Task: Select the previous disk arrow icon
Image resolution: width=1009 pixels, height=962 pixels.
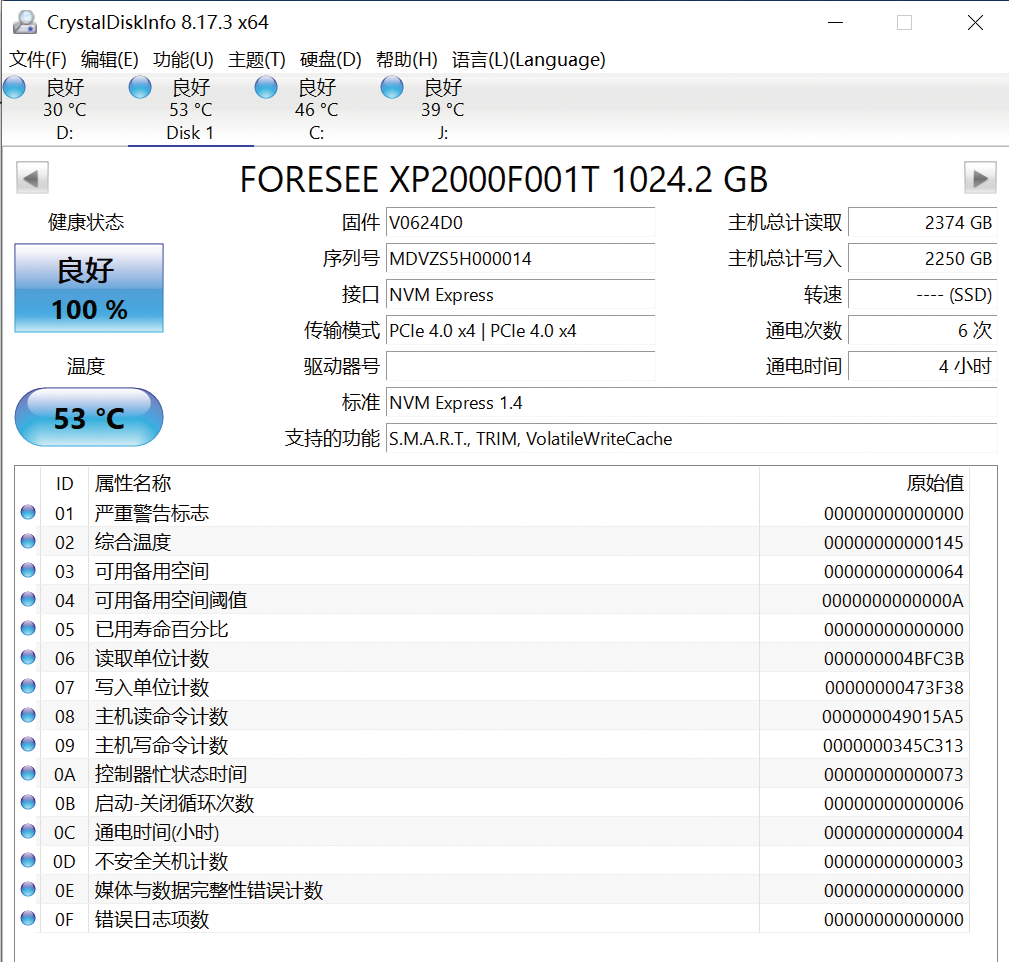Action: coord(31,177)
